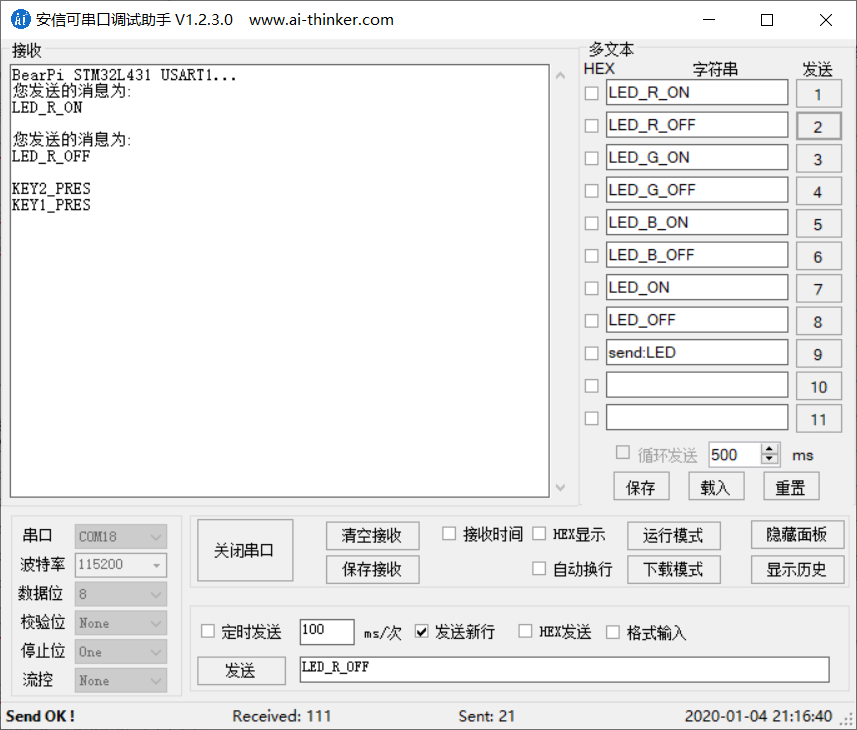Image resolution: width=857 pixels, height=730 pixels.
Task: Toggle HEX checkbox for LED_B_OFF row
Action: point(591,256)
